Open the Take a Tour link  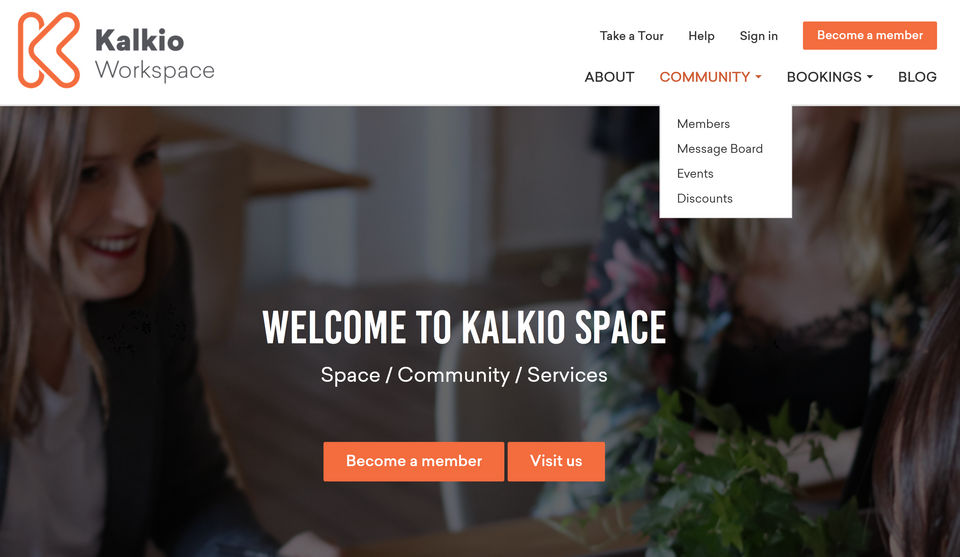pyautogui.click(x=631, y=36)
